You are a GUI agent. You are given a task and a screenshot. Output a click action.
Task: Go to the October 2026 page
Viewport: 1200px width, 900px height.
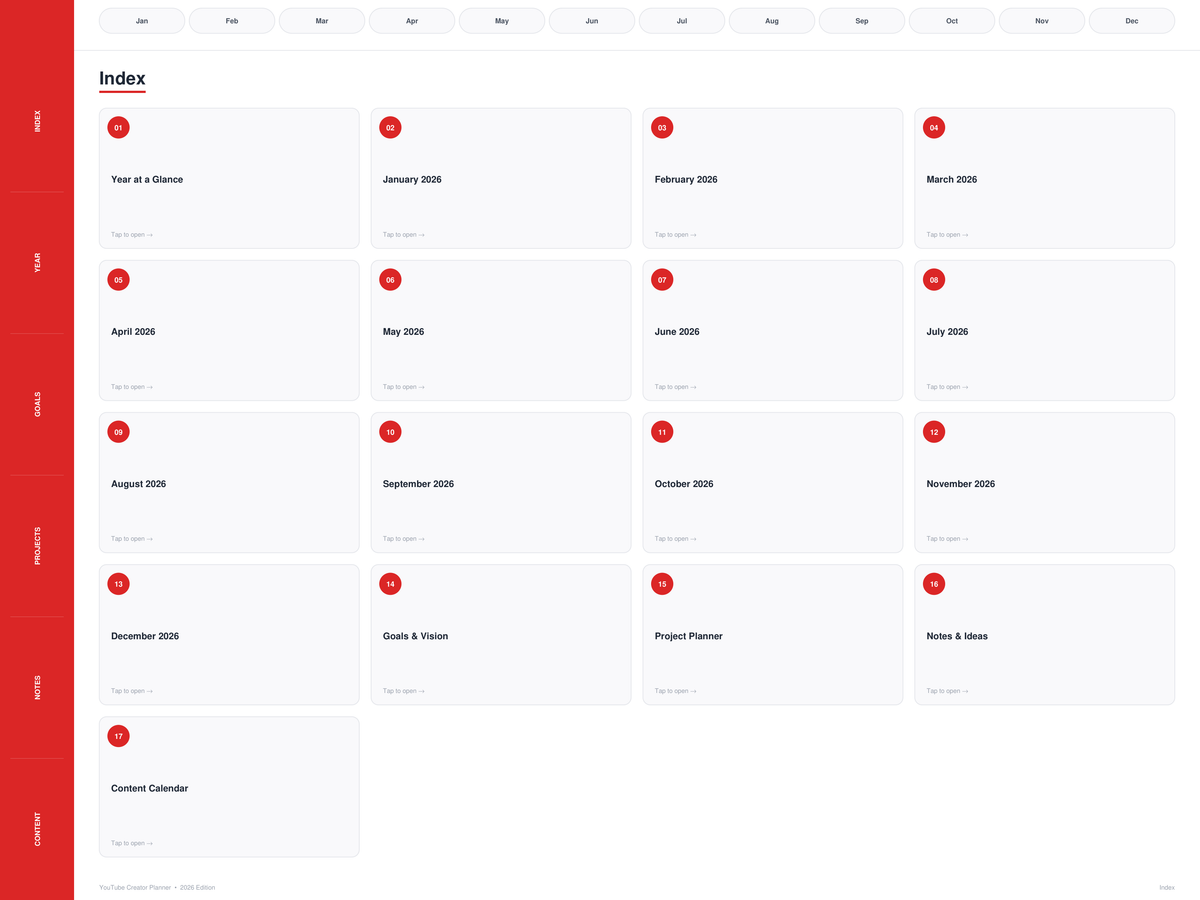[773, 482]
